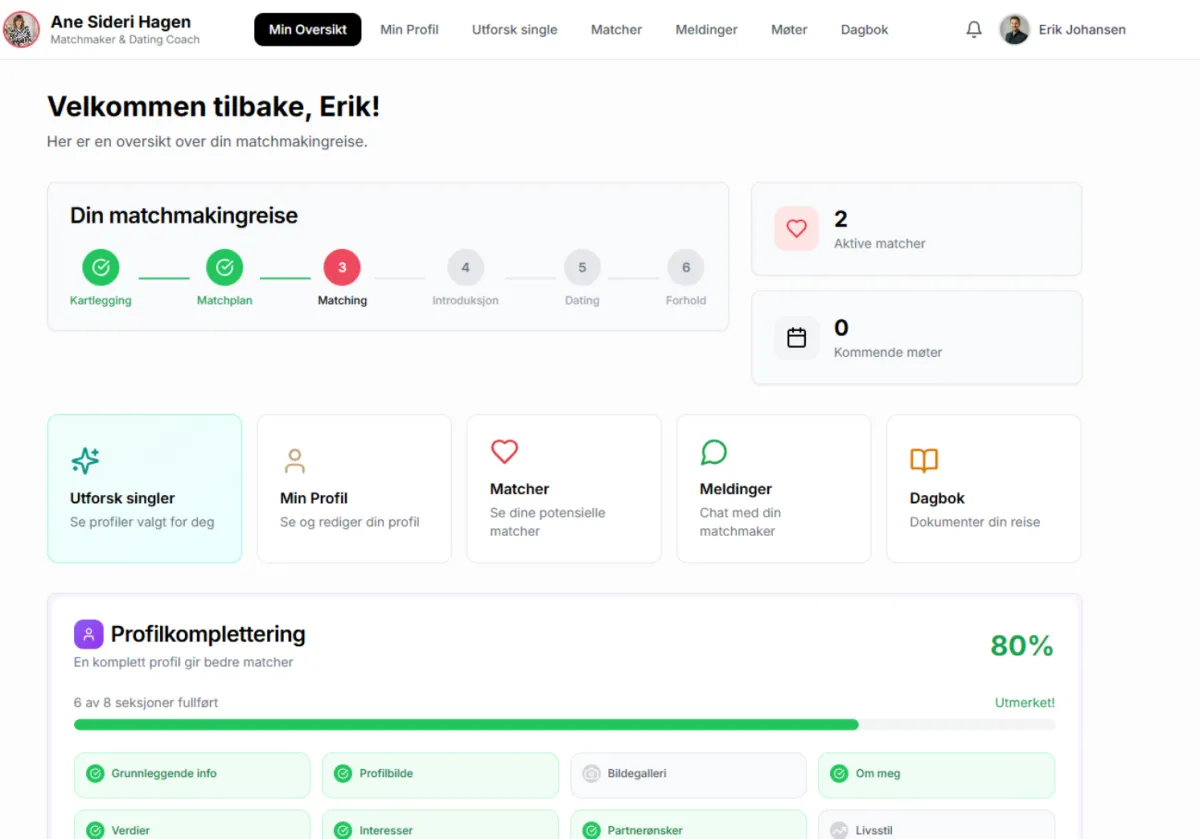
Task: Click the sparkle icon in Utforsk singler card
Action: coord(85,460)
